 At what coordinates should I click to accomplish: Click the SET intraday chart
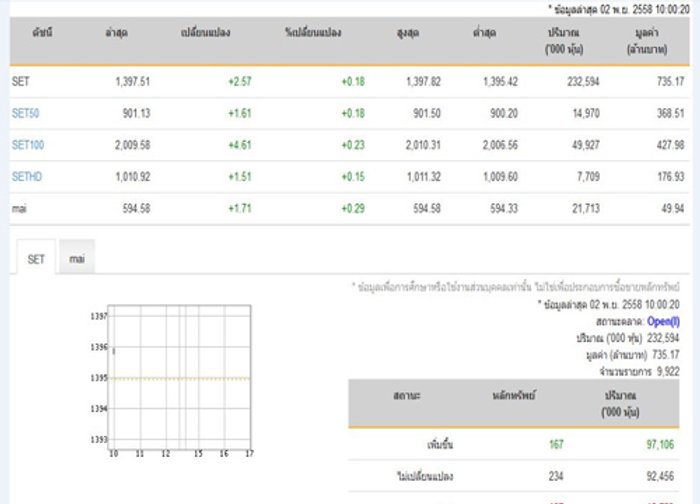point(179,377)
